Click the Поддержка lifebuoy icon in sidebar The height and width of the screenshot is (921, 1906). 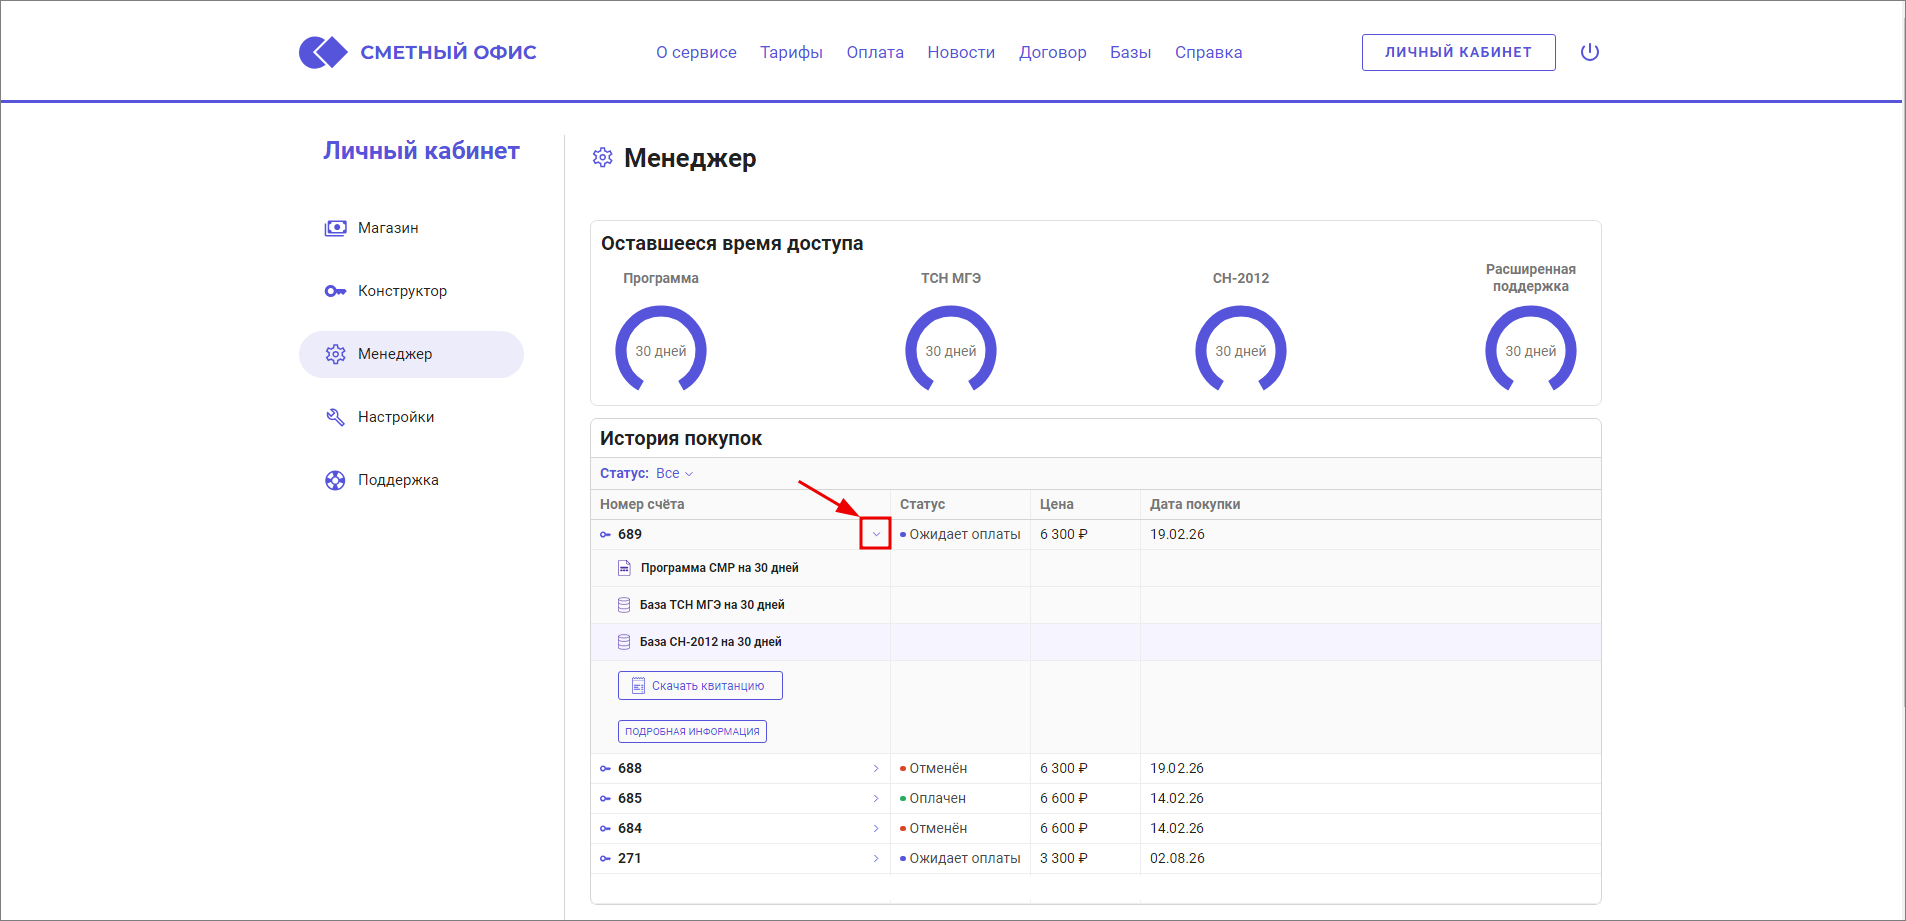335,480
